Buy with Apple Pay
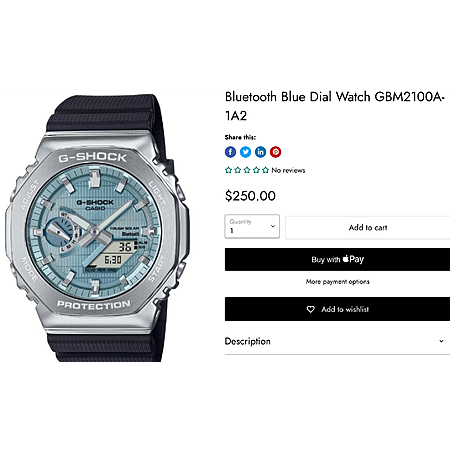The image size is (450, 450). click(337, 259)
